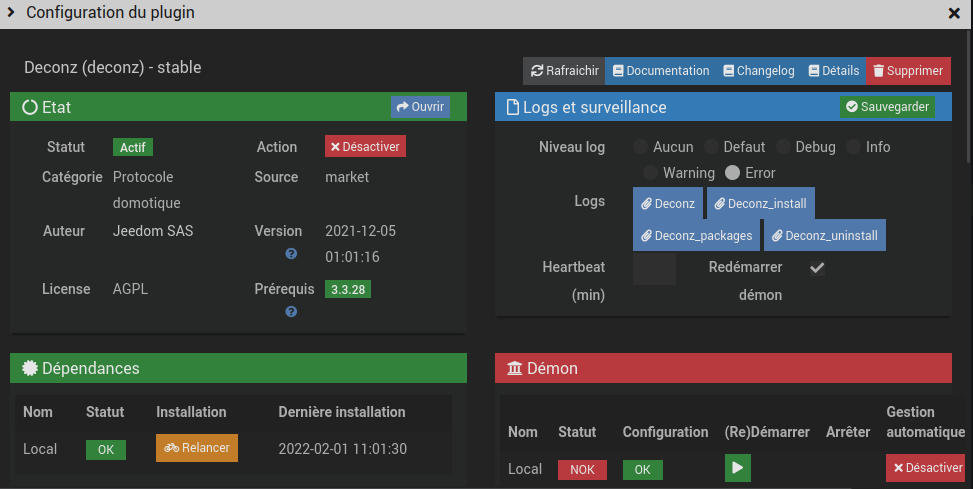Viewport: 973px width, 489px height.
Task: Click the green Actif status label
Action: coord(133,147)
